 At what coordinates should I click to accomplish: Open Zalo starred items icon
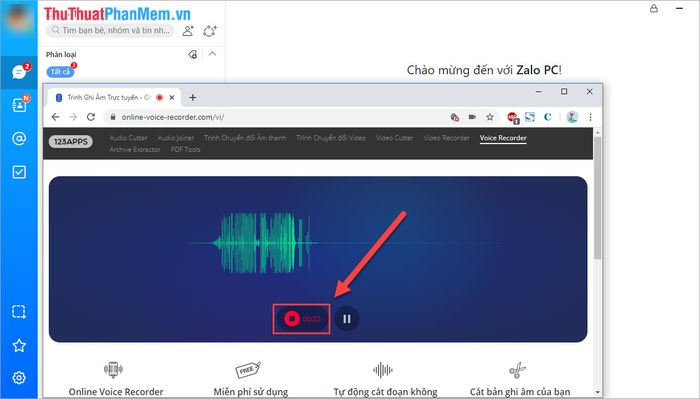19,345
